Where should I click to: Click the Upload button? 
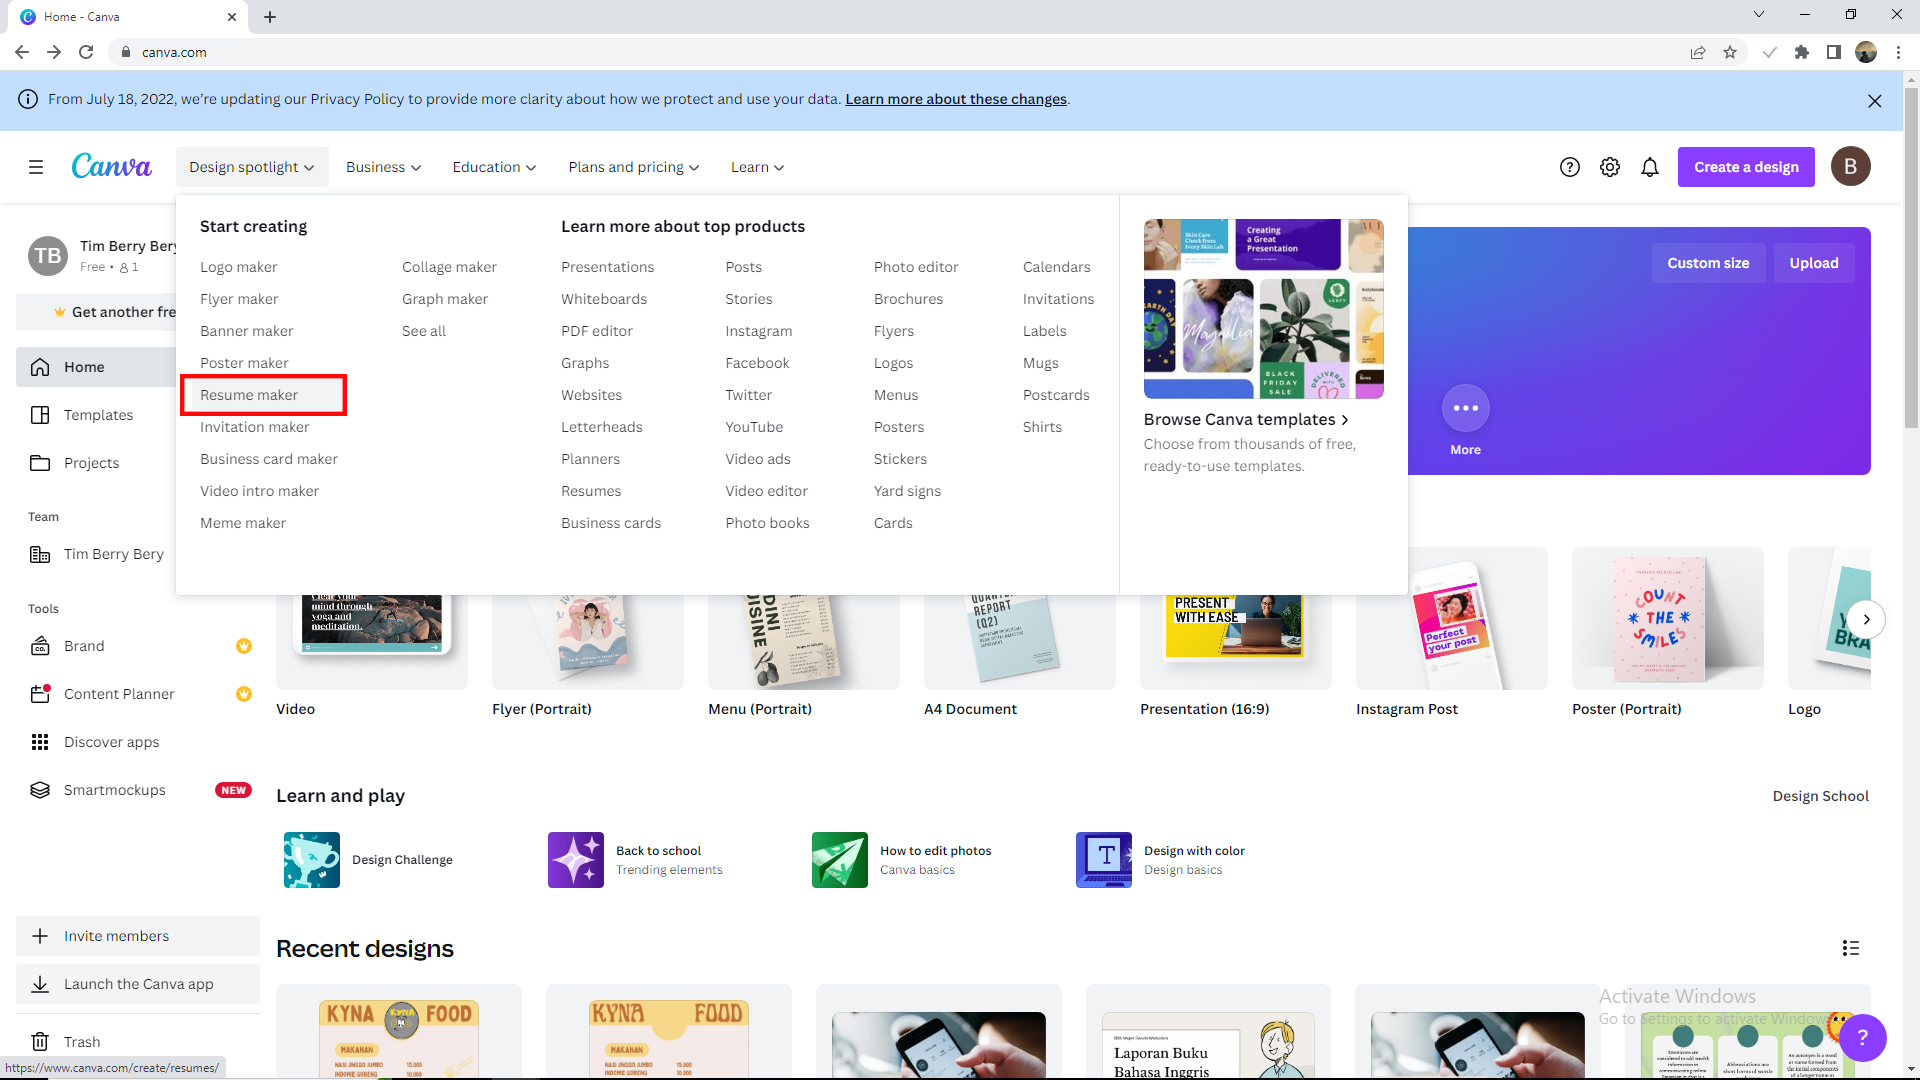pos(1813,263)
